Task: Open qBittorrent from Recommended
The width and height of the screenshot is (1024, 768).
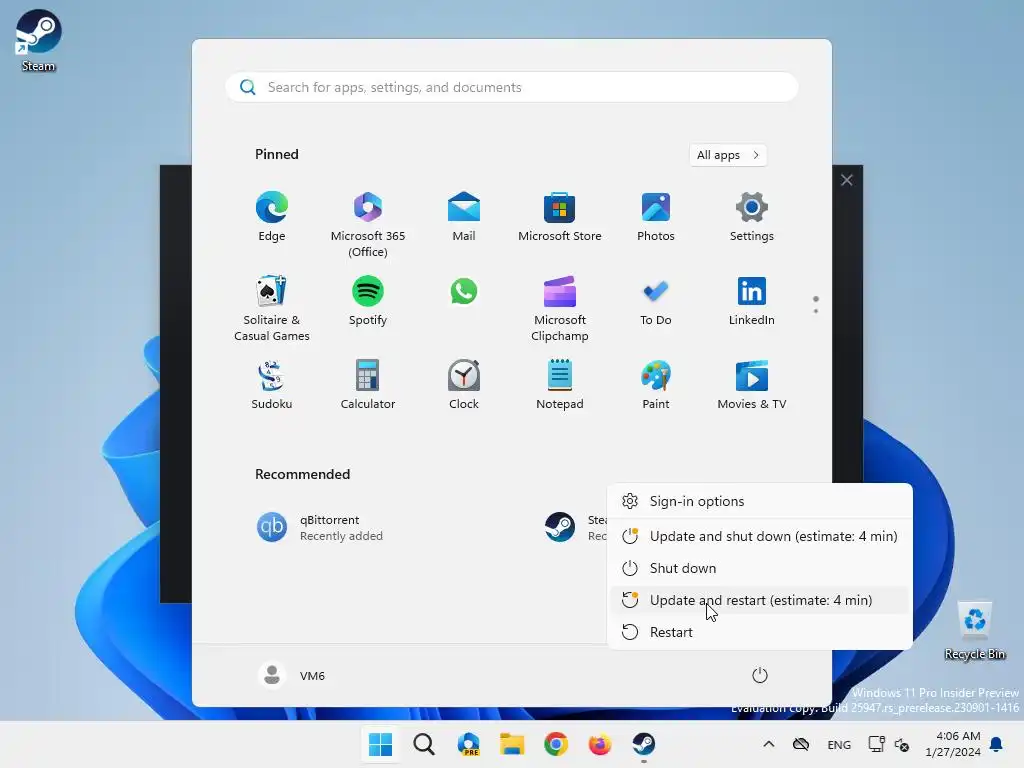Action: 320,528
